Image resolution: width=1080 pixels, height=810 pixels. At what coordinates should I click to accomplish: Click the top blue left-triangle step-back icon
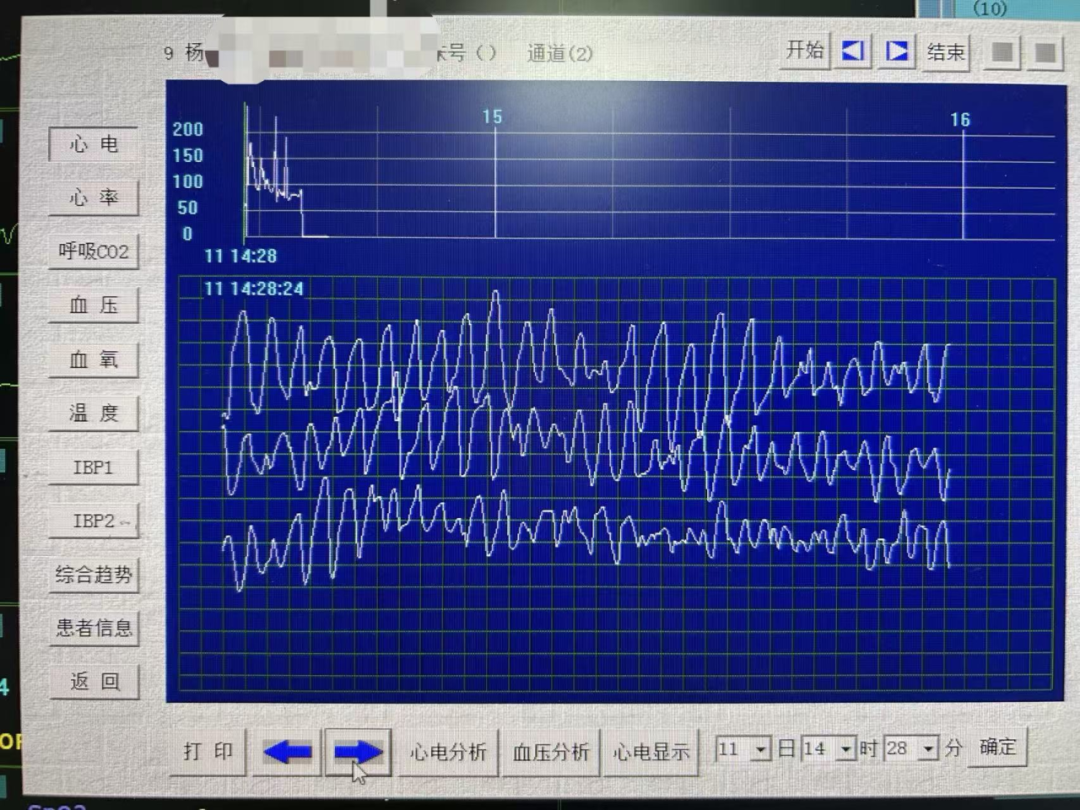pyautogui.click(x=853, y=51)
